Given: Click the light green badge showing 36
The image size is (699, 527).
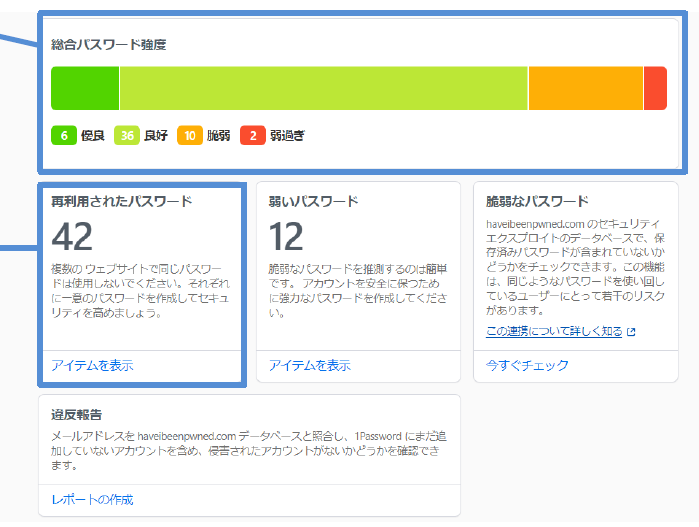Looking at the screenshot, I should point(127,136).
